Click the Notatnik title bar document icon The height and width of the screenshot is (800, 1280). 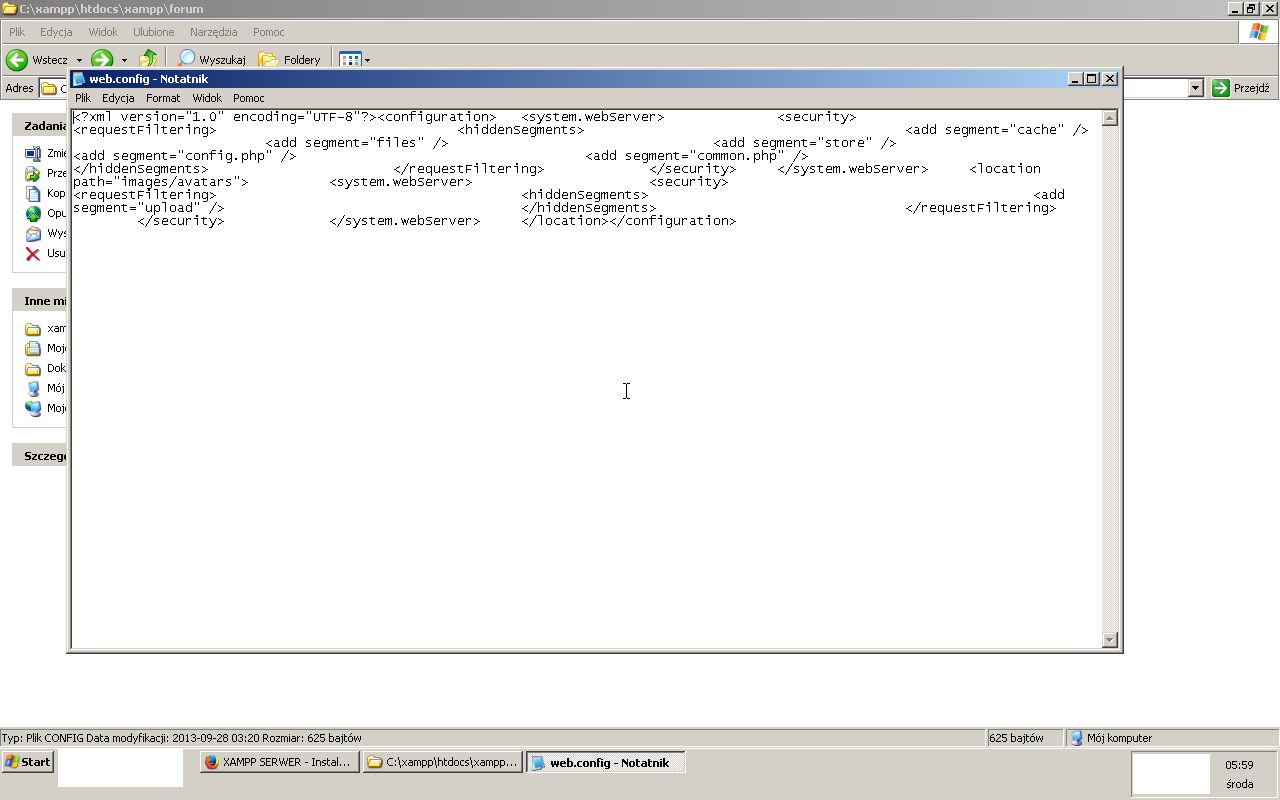click(80, 79)
